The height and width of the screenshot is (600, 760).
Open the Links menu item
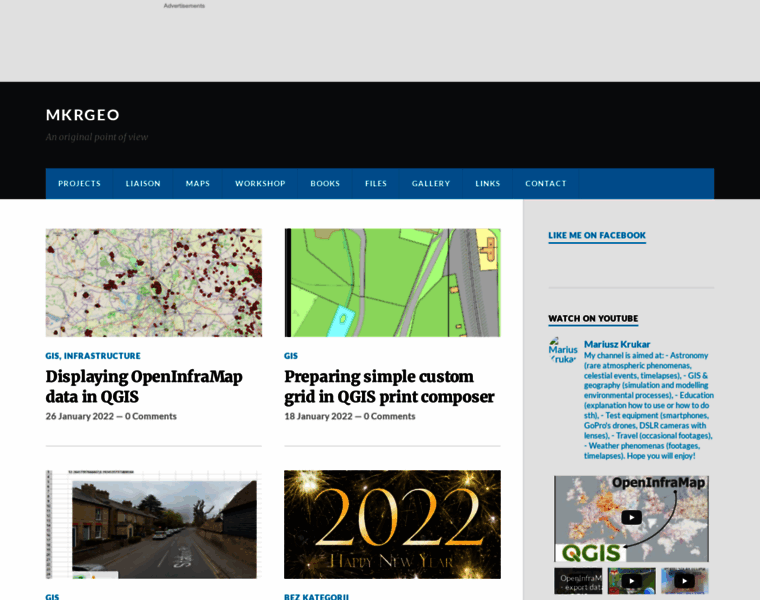[488, 184]
